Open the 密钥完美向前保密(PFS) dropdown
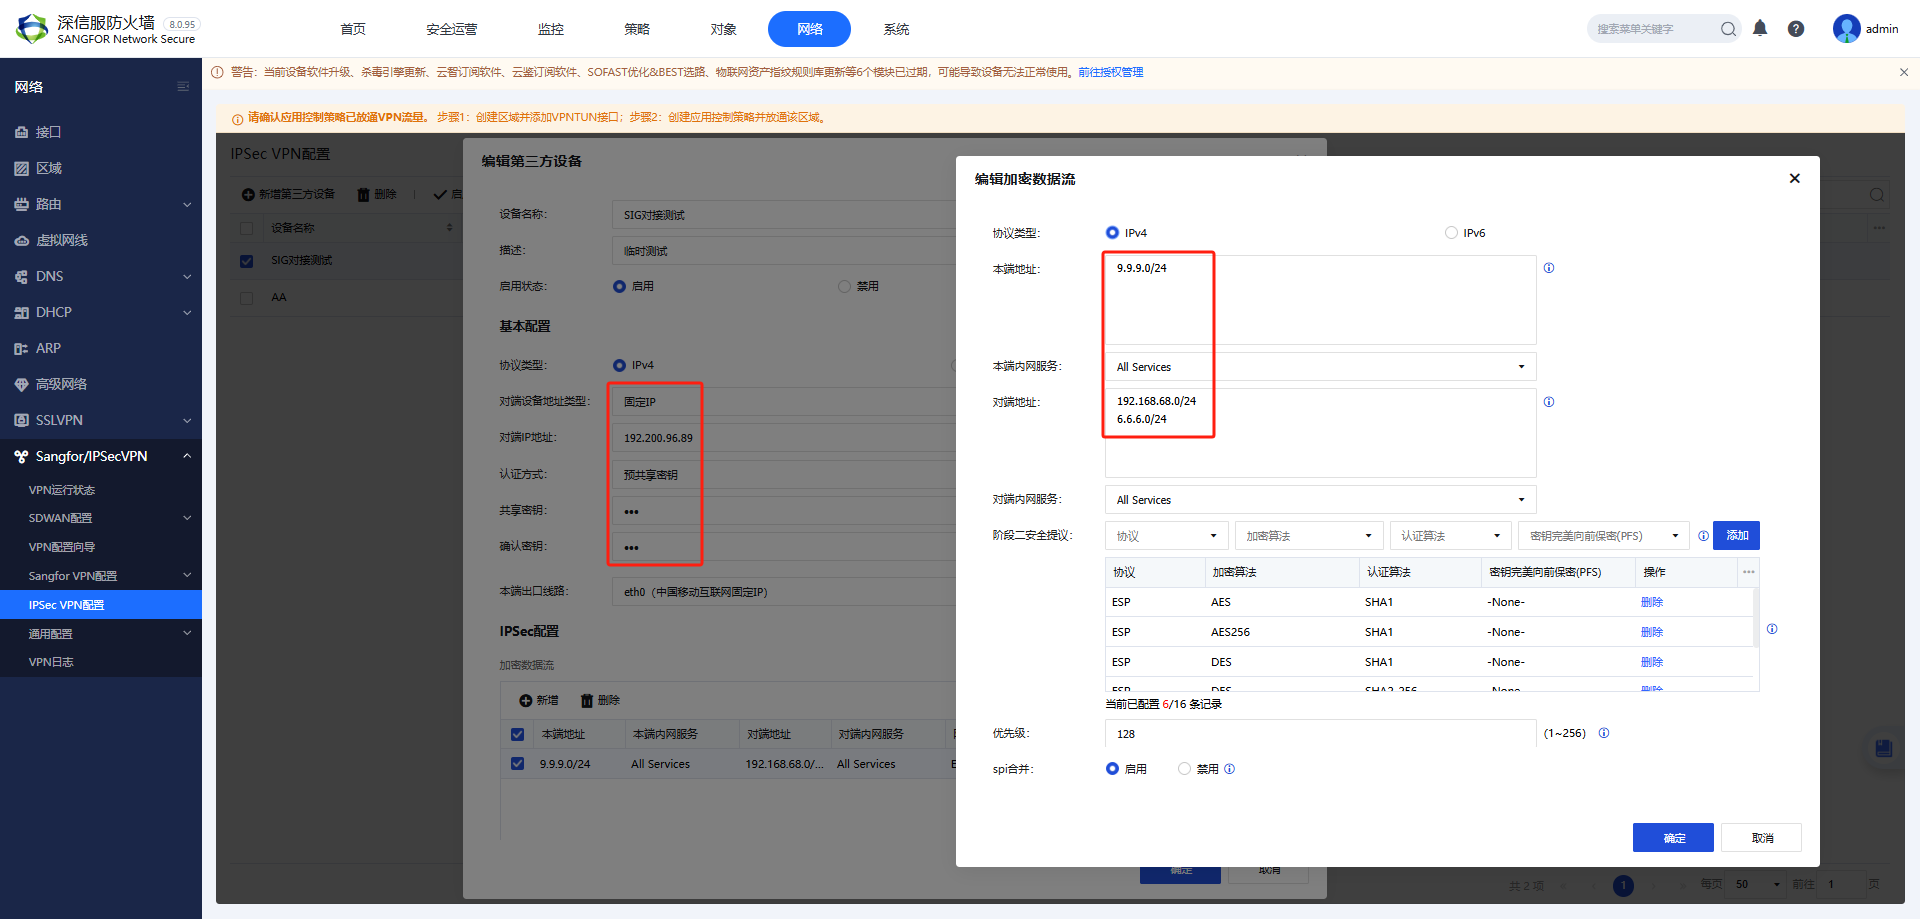This screenshot has height=919, width=1920. point(1604,536)
